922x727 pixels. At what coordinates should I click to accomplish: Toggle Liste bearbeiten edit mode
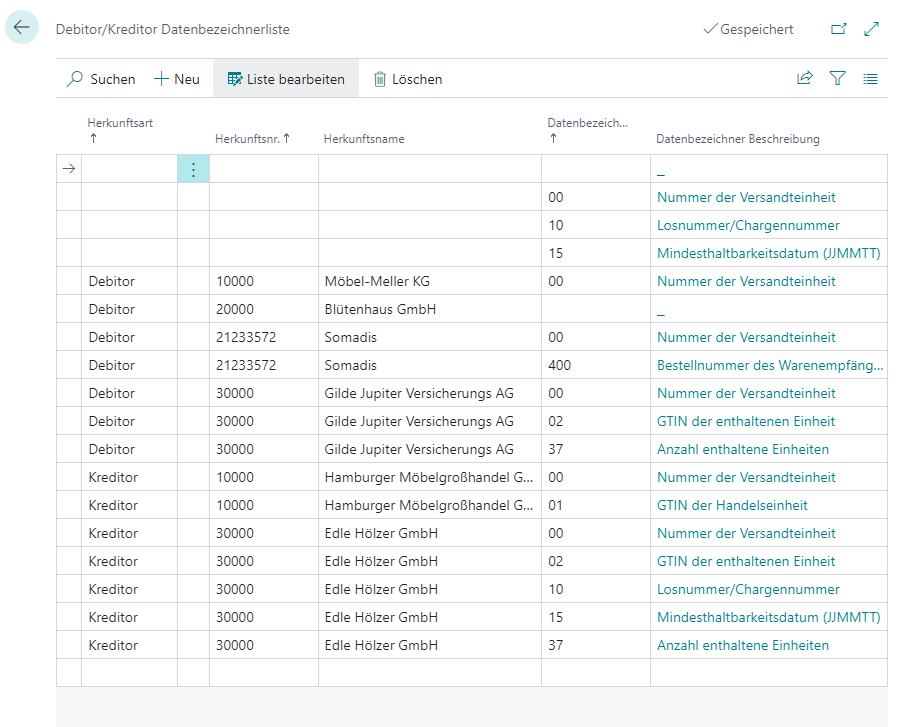click(x=286, y=79)
